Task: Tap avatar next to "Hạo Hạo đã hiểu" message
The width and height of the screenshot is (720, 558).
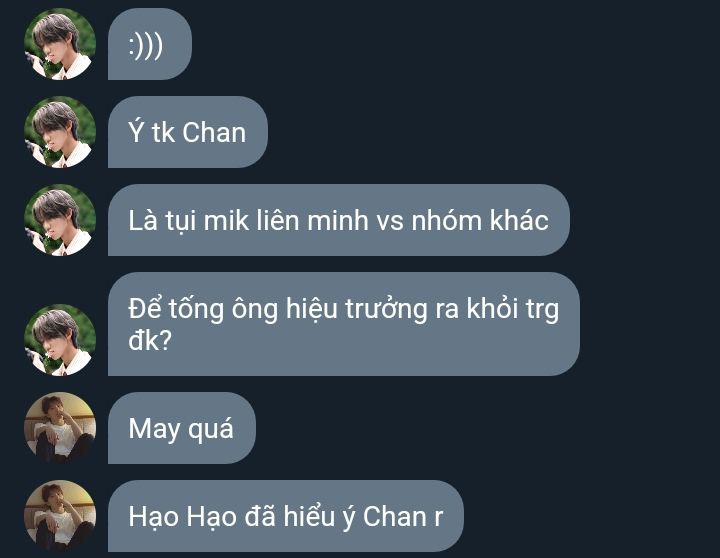Action: tap(60, 516)
